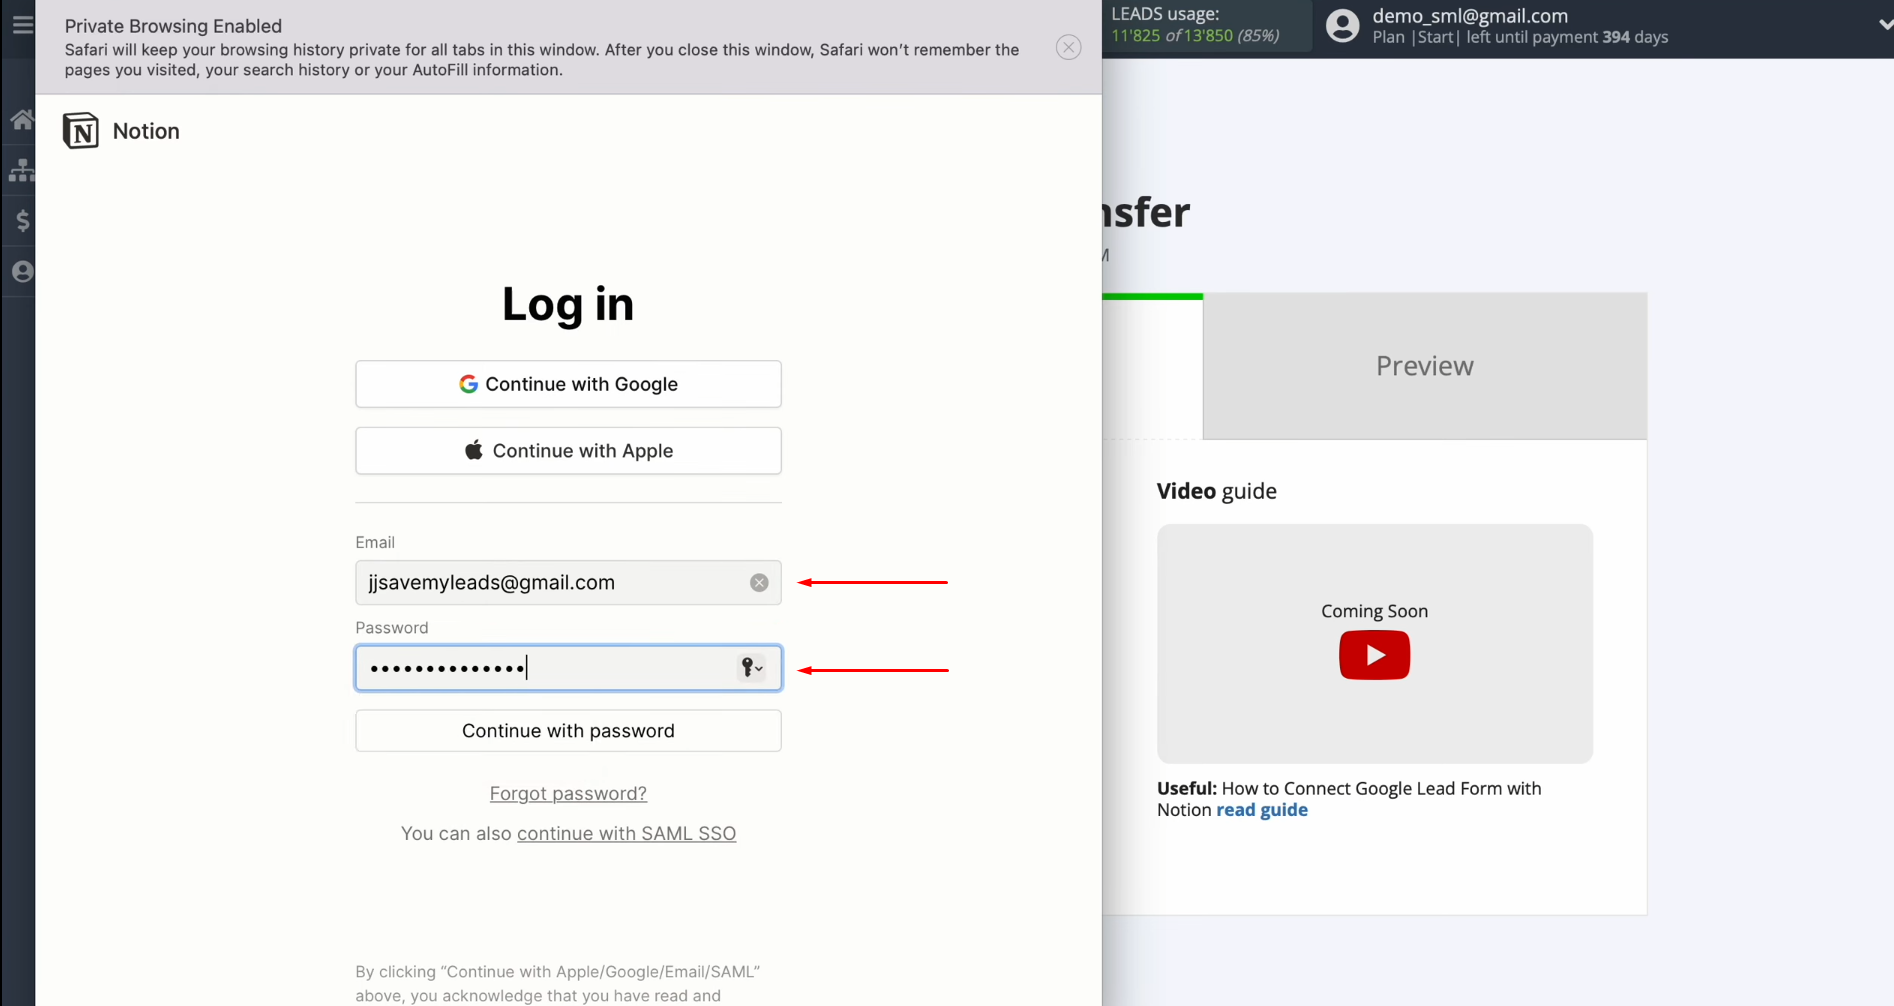Play the Coming Soon video guide
1894x1006 pixels.
click(x=1374, y=656)
